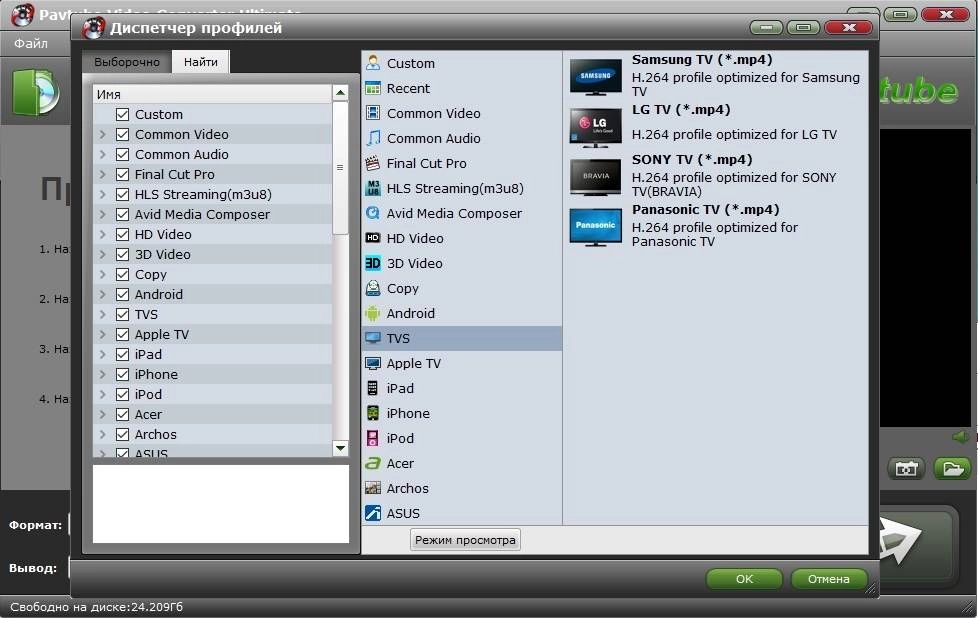Select the LG TV profile thumbnail
This screenshot has width=978, height=618.
pos(596,127)
